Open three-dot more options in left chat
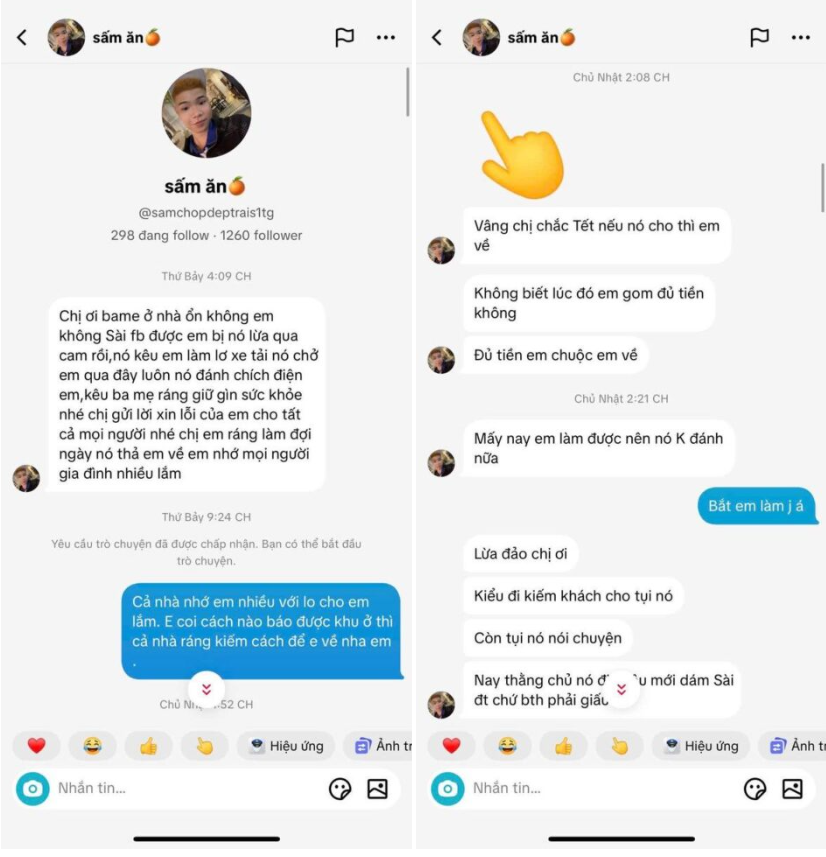The image size is (826, 857). click(386, 38)
